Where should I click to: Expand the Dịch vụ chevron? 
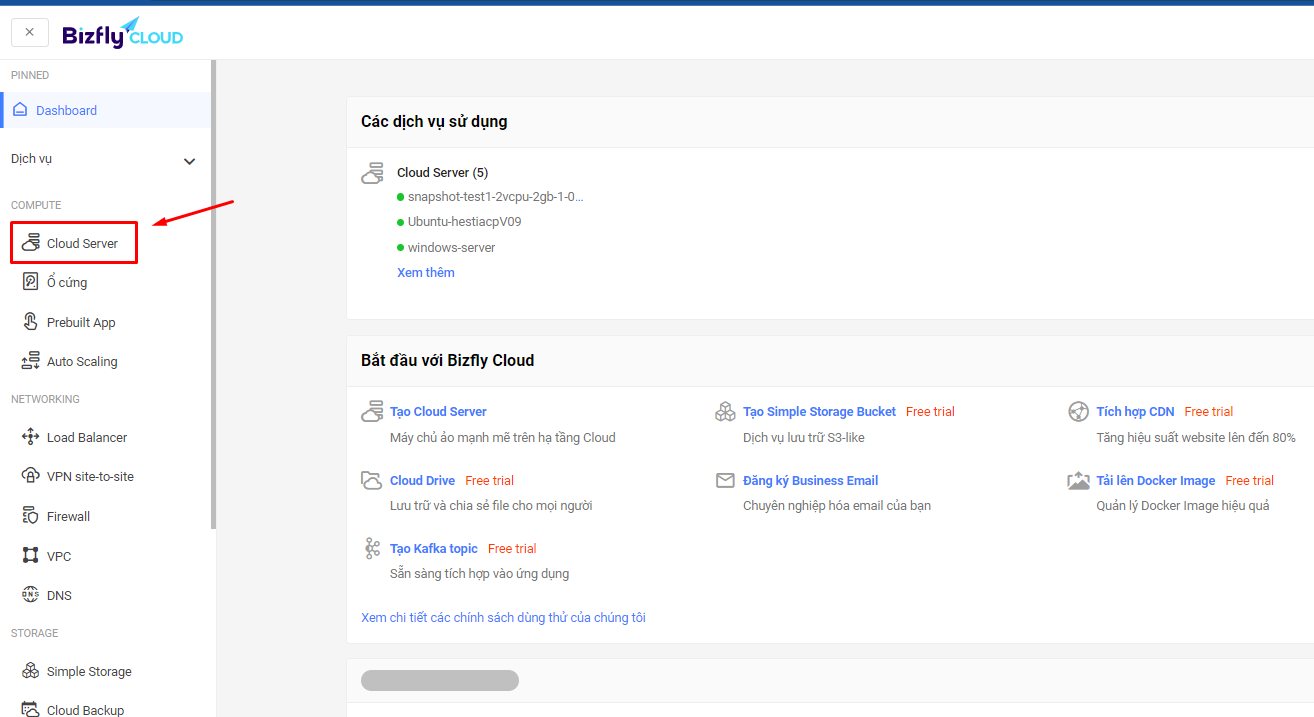(x=190, y=161)
